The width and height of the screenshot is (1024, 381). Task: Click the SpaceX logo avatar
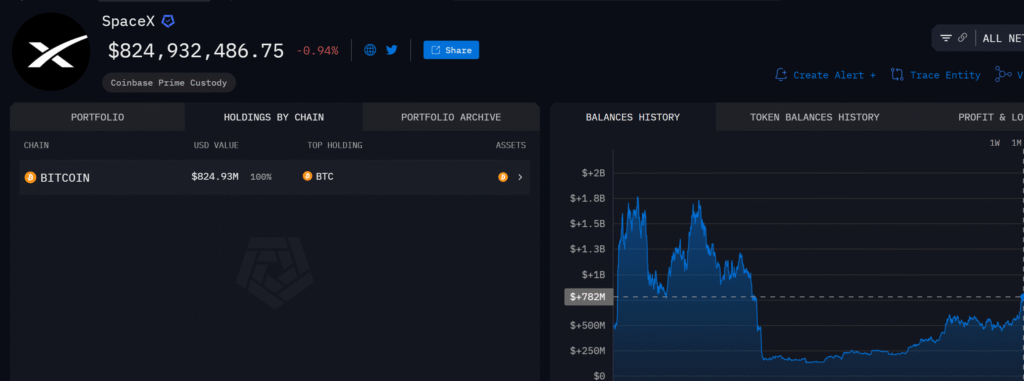[50, 52]
